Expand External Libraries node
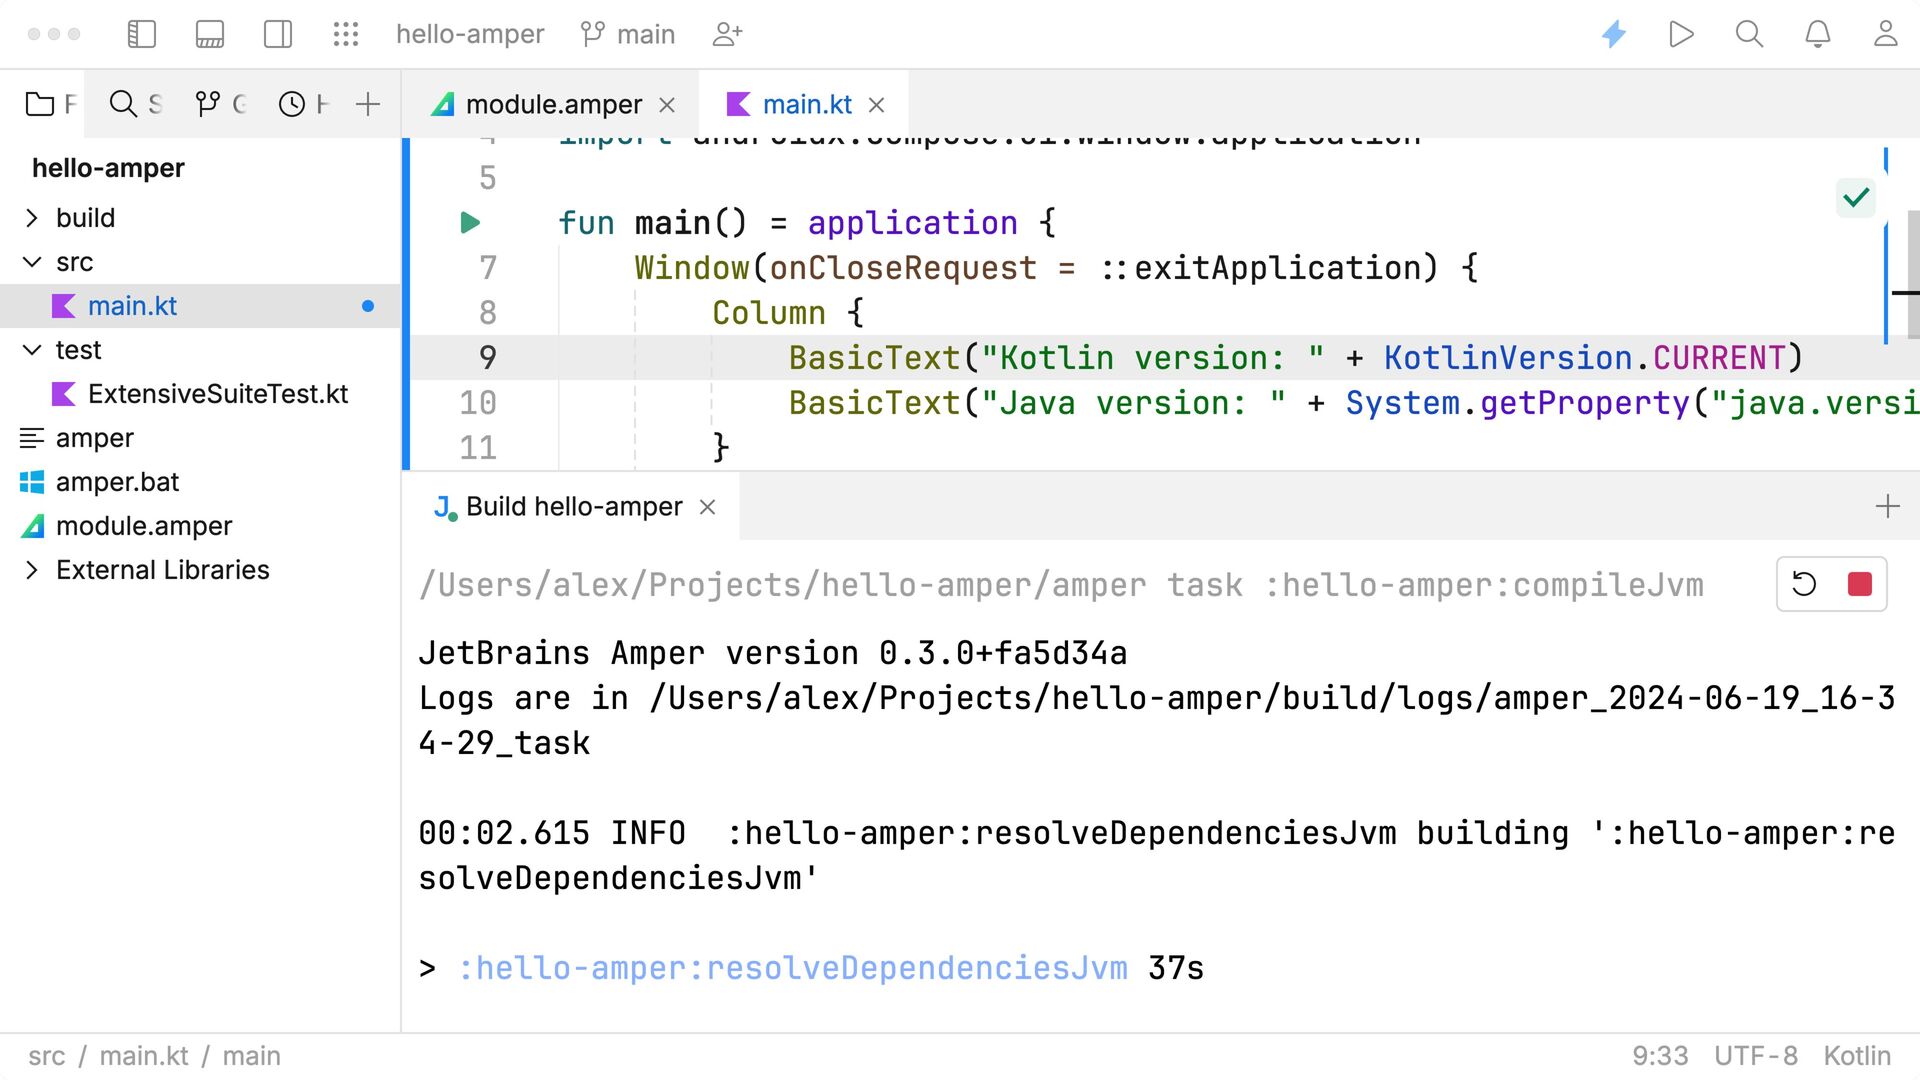1920x1080 pixels. [32, 570]
